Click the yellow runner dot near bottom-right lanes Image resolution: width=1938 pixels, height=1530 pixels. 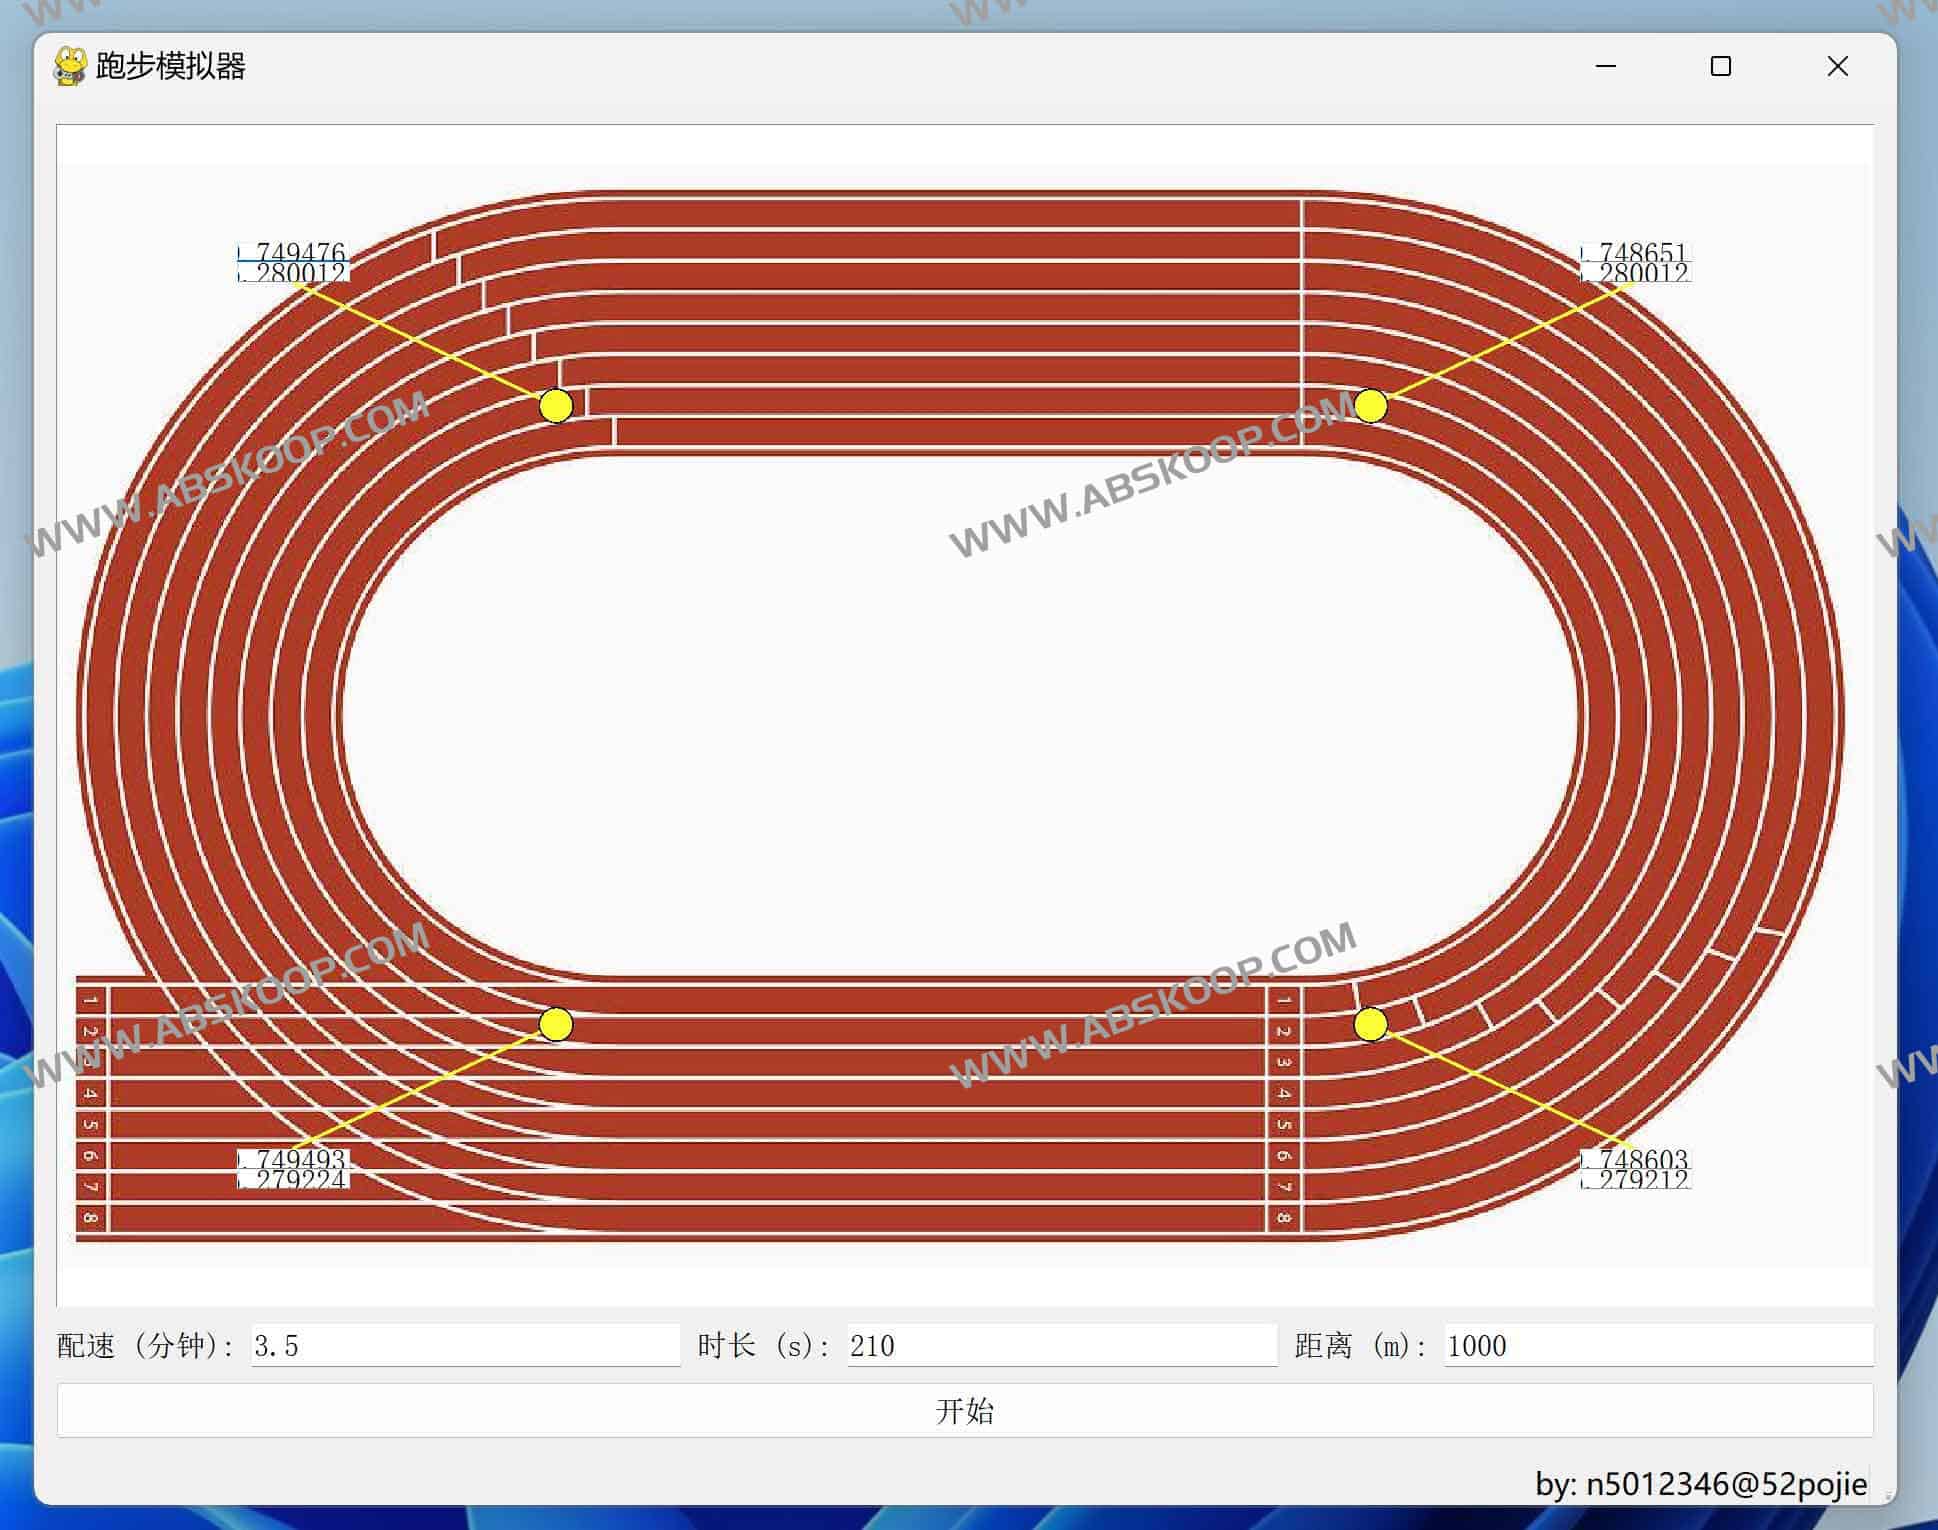click(x=1371, y=1024)
